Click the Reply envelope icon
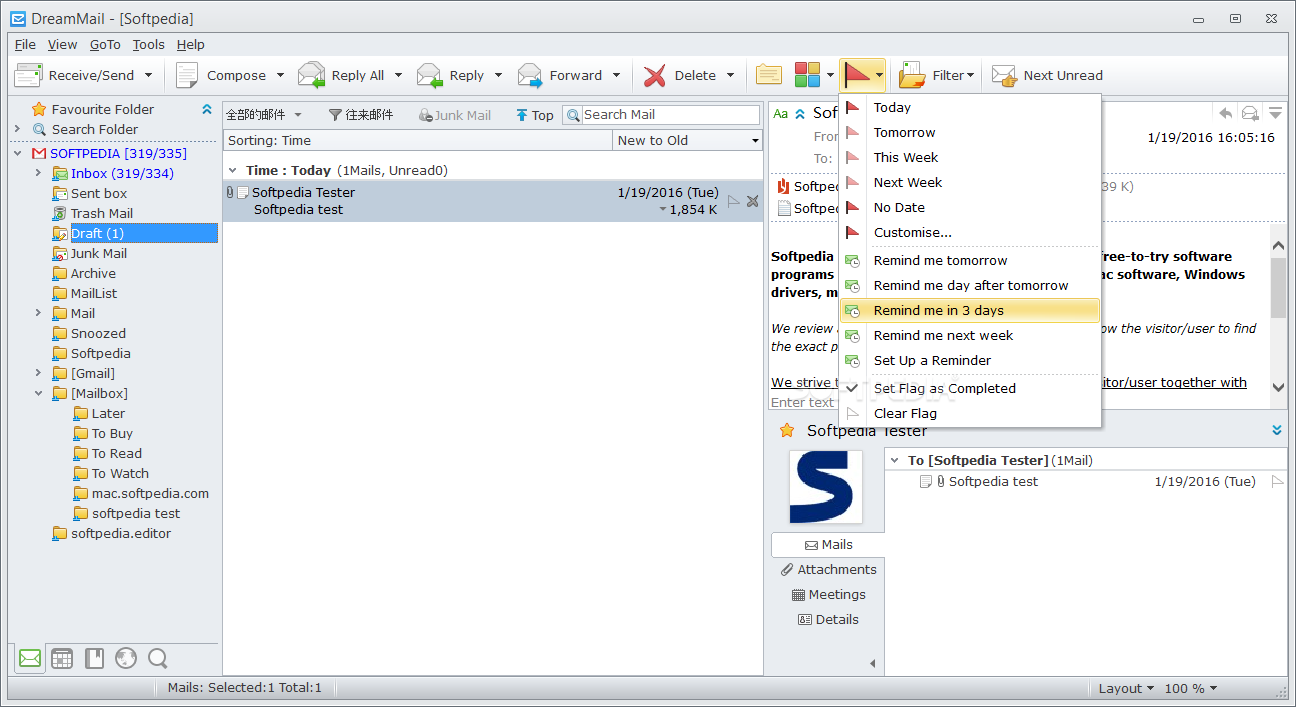 430,75
